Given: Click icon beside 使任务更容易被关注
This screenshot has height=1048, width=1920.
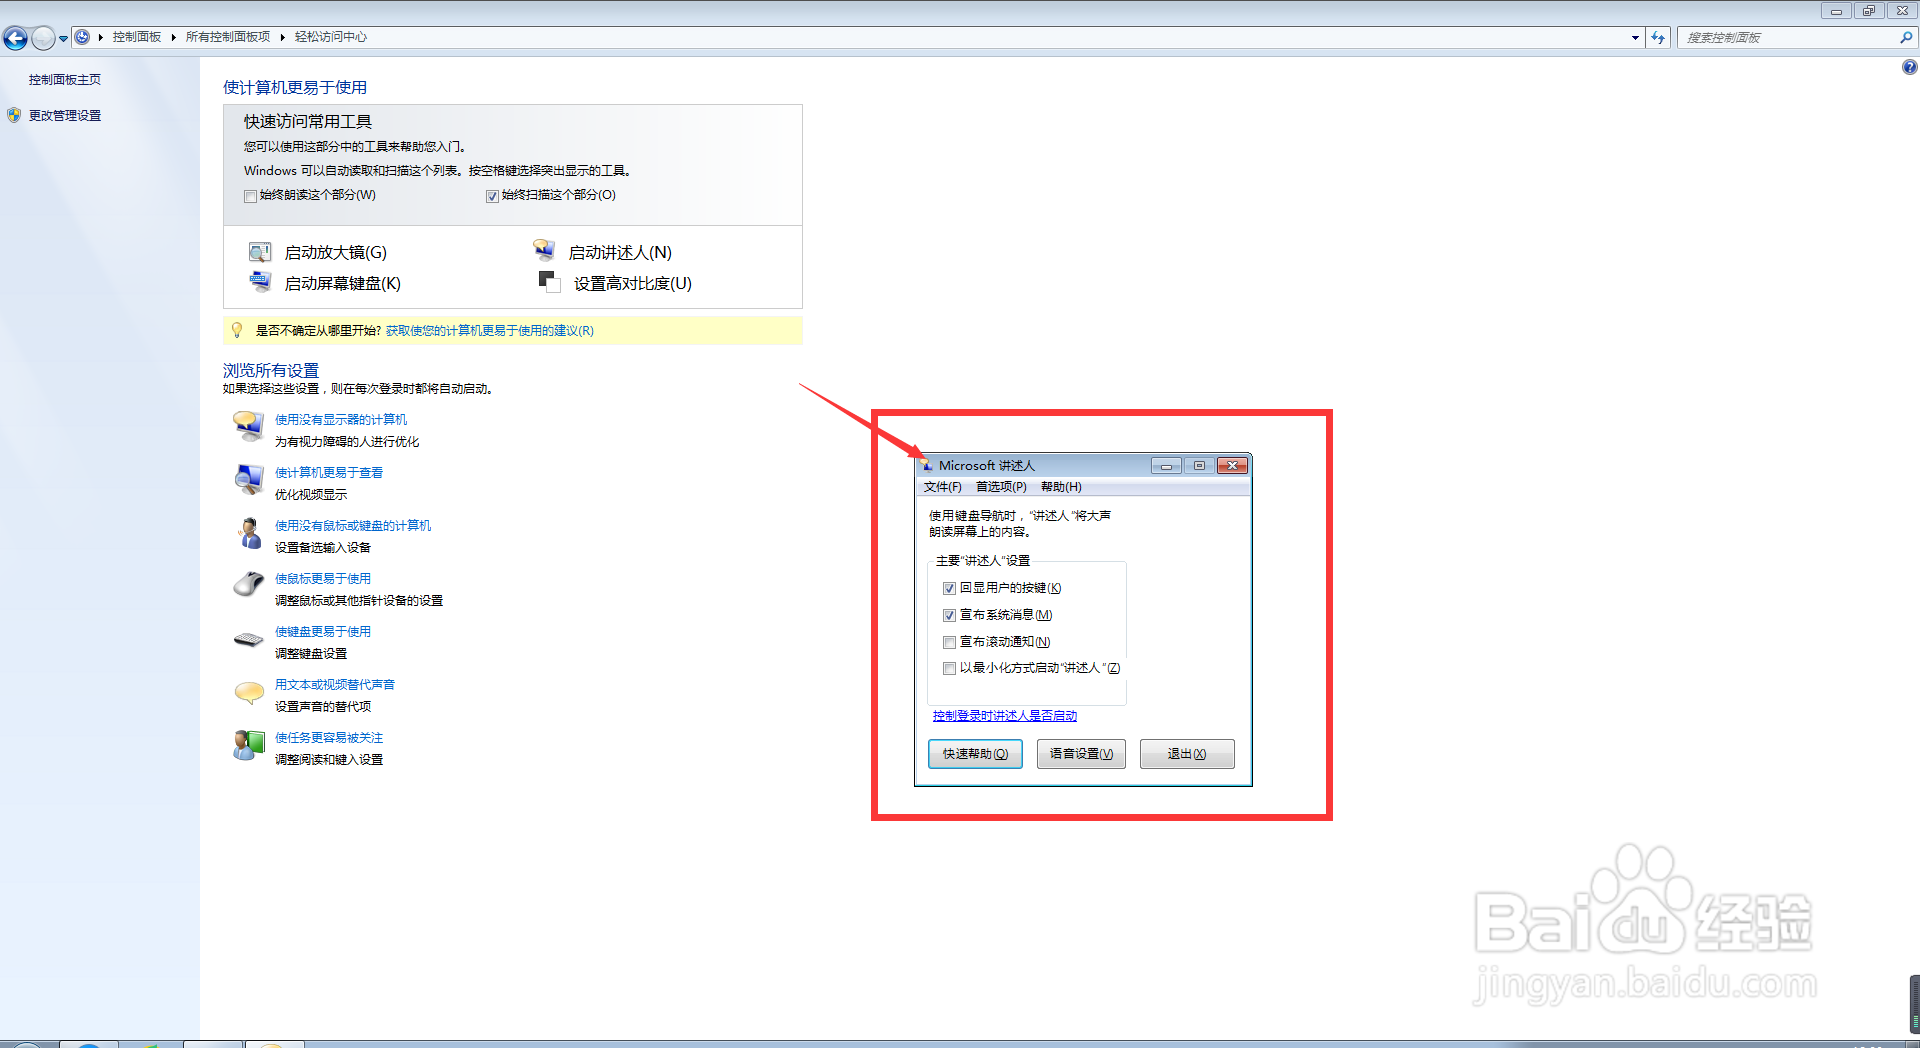Looking at the screenshot, I should (248, 745).
